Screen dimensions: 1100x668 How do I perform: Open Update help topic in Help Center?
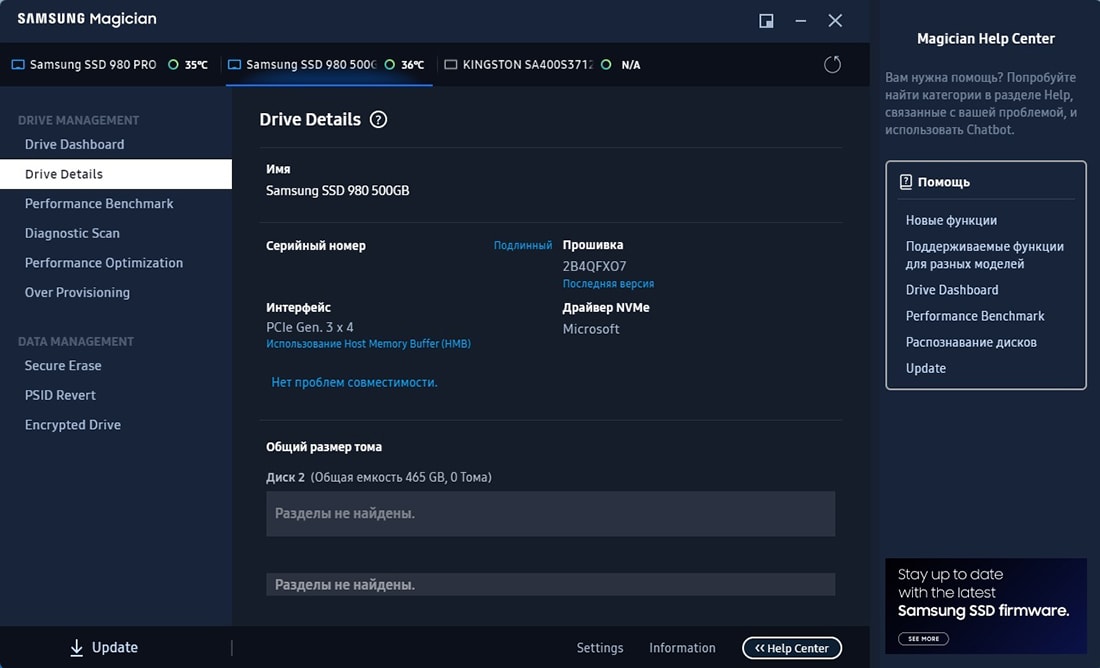tap(925, 368)
